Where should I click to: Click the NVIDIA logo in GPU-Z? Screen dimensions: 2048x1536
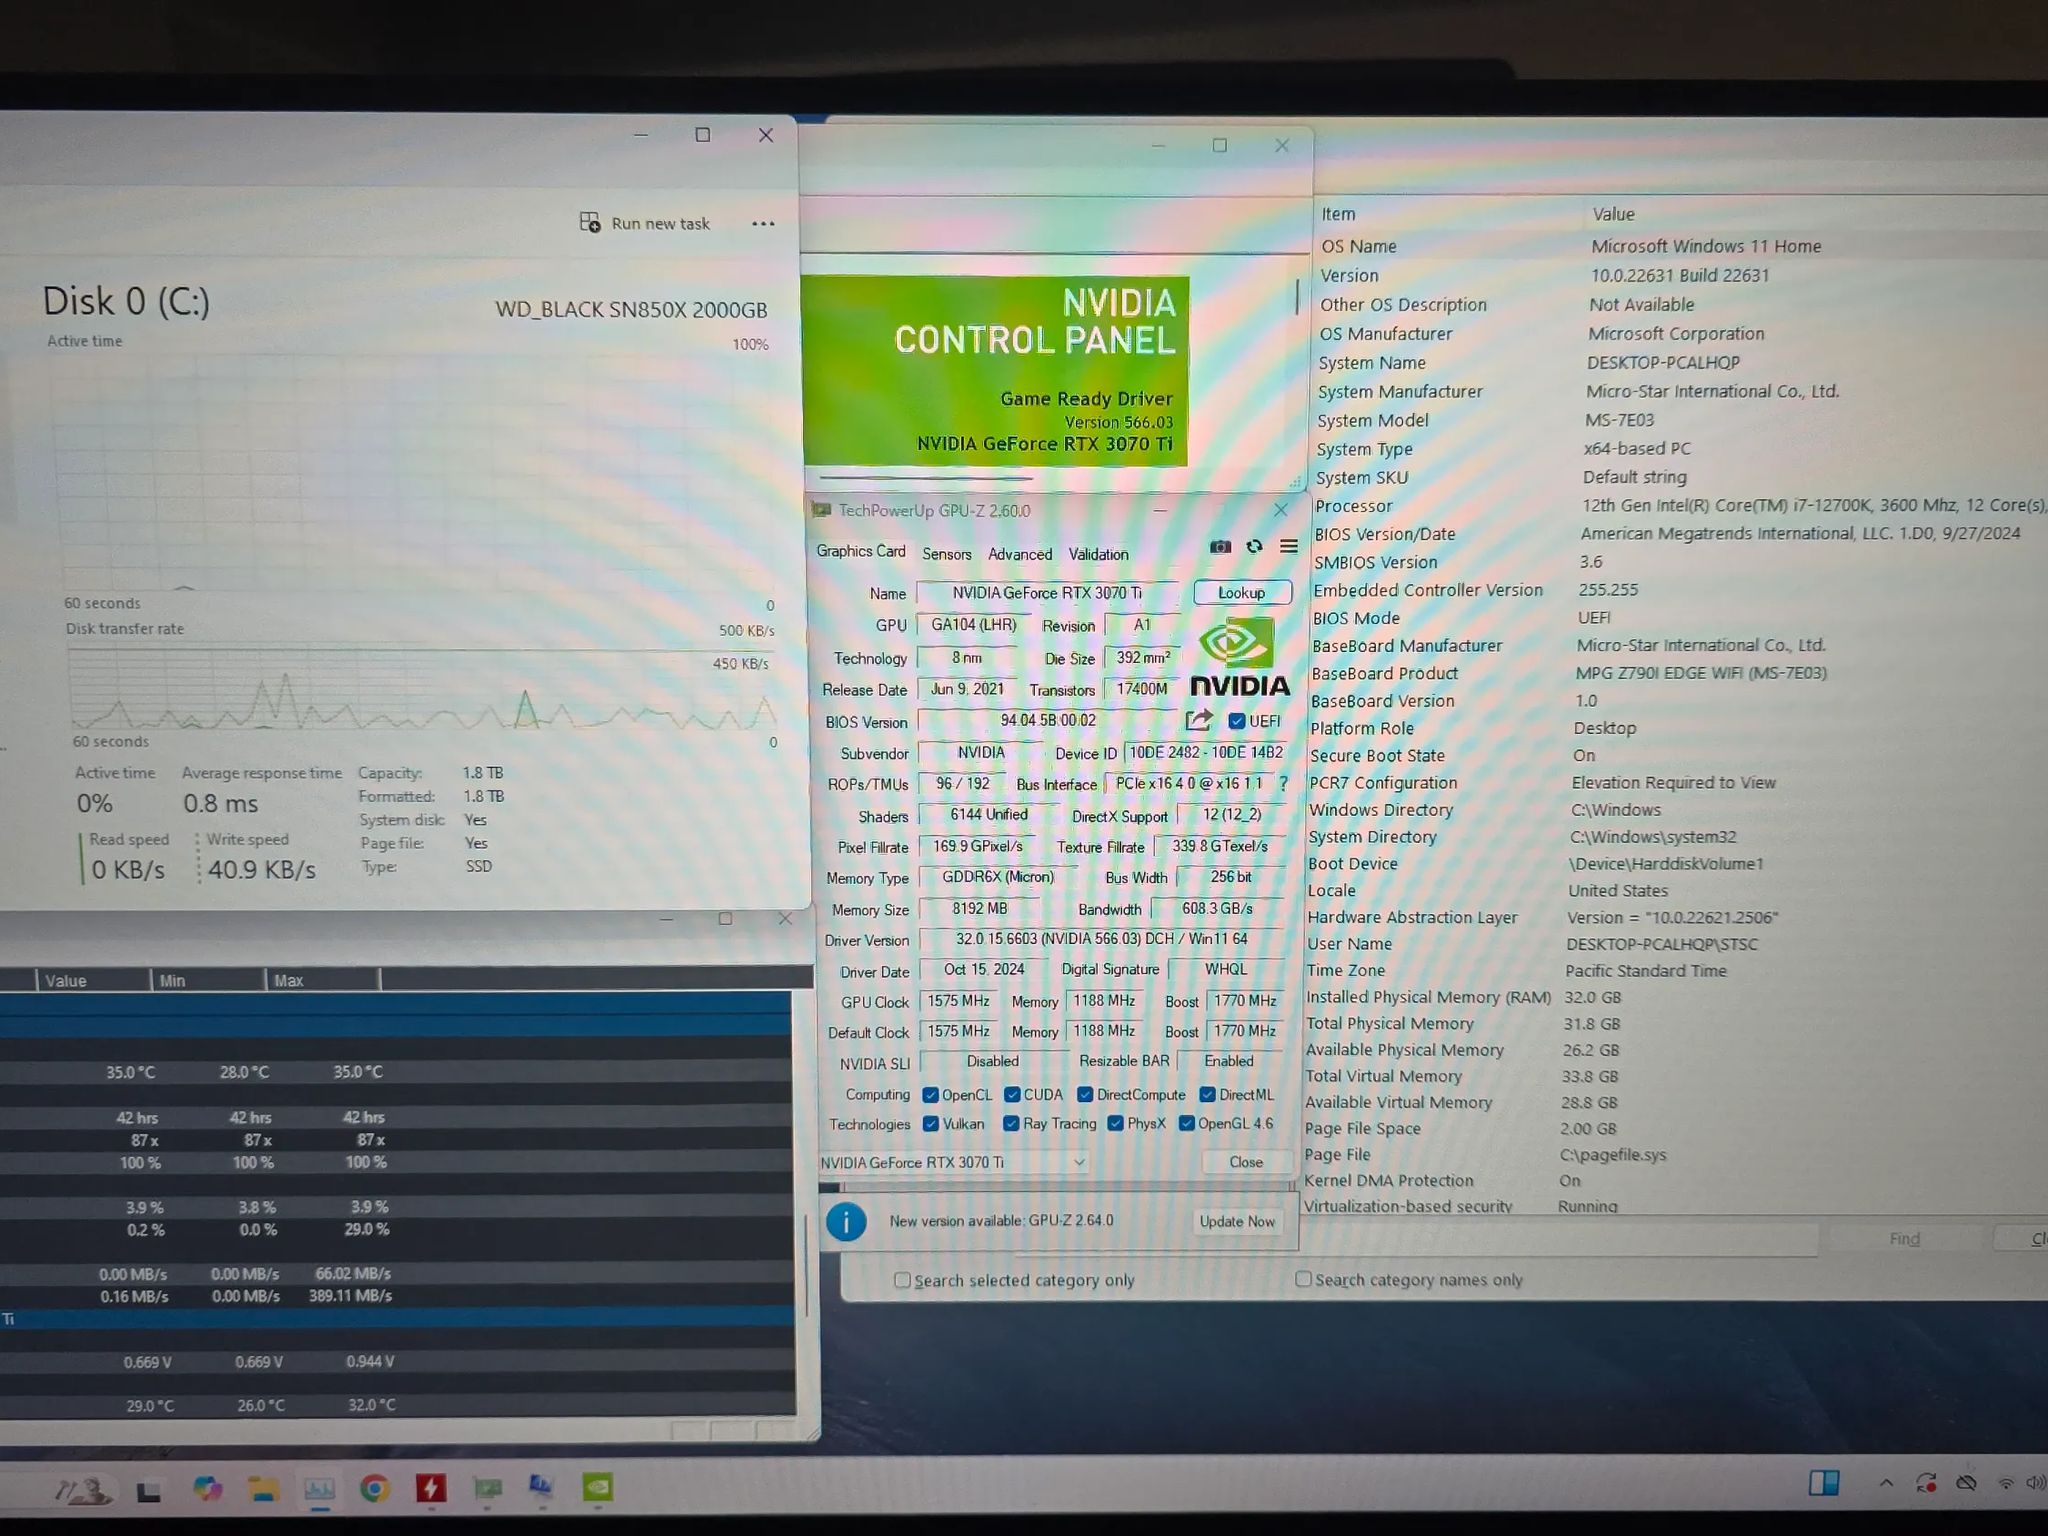(1240, 657)
